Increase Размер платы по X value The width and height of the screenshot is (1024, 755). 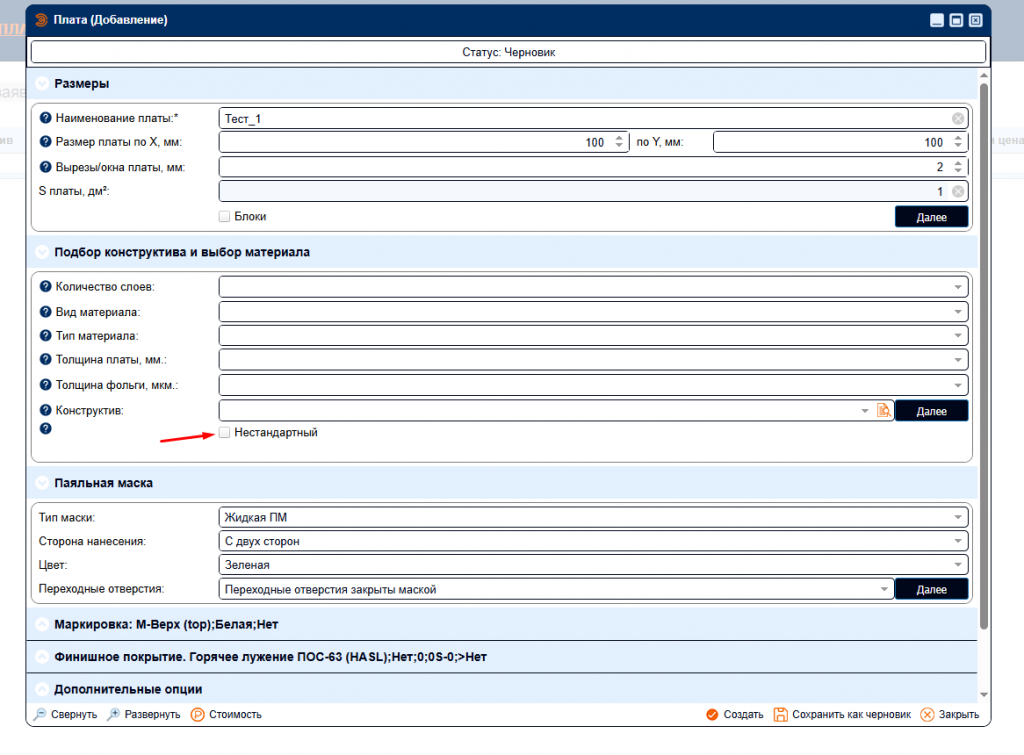coord(619,138)
